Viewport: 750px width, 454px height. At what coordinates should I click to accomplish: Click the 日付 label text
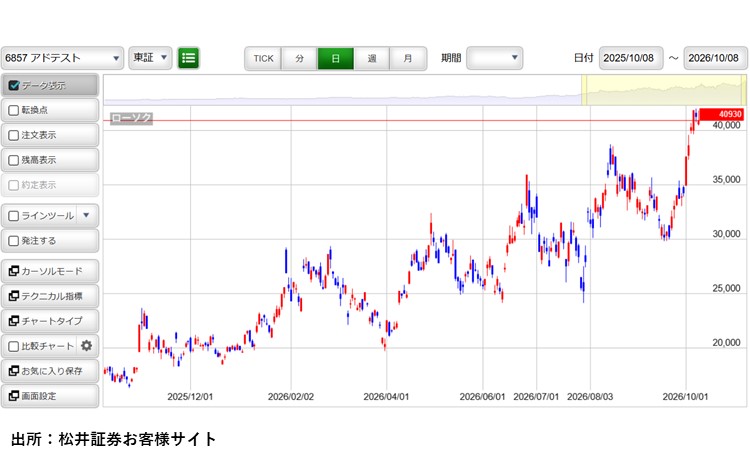[x=584, y=58]
